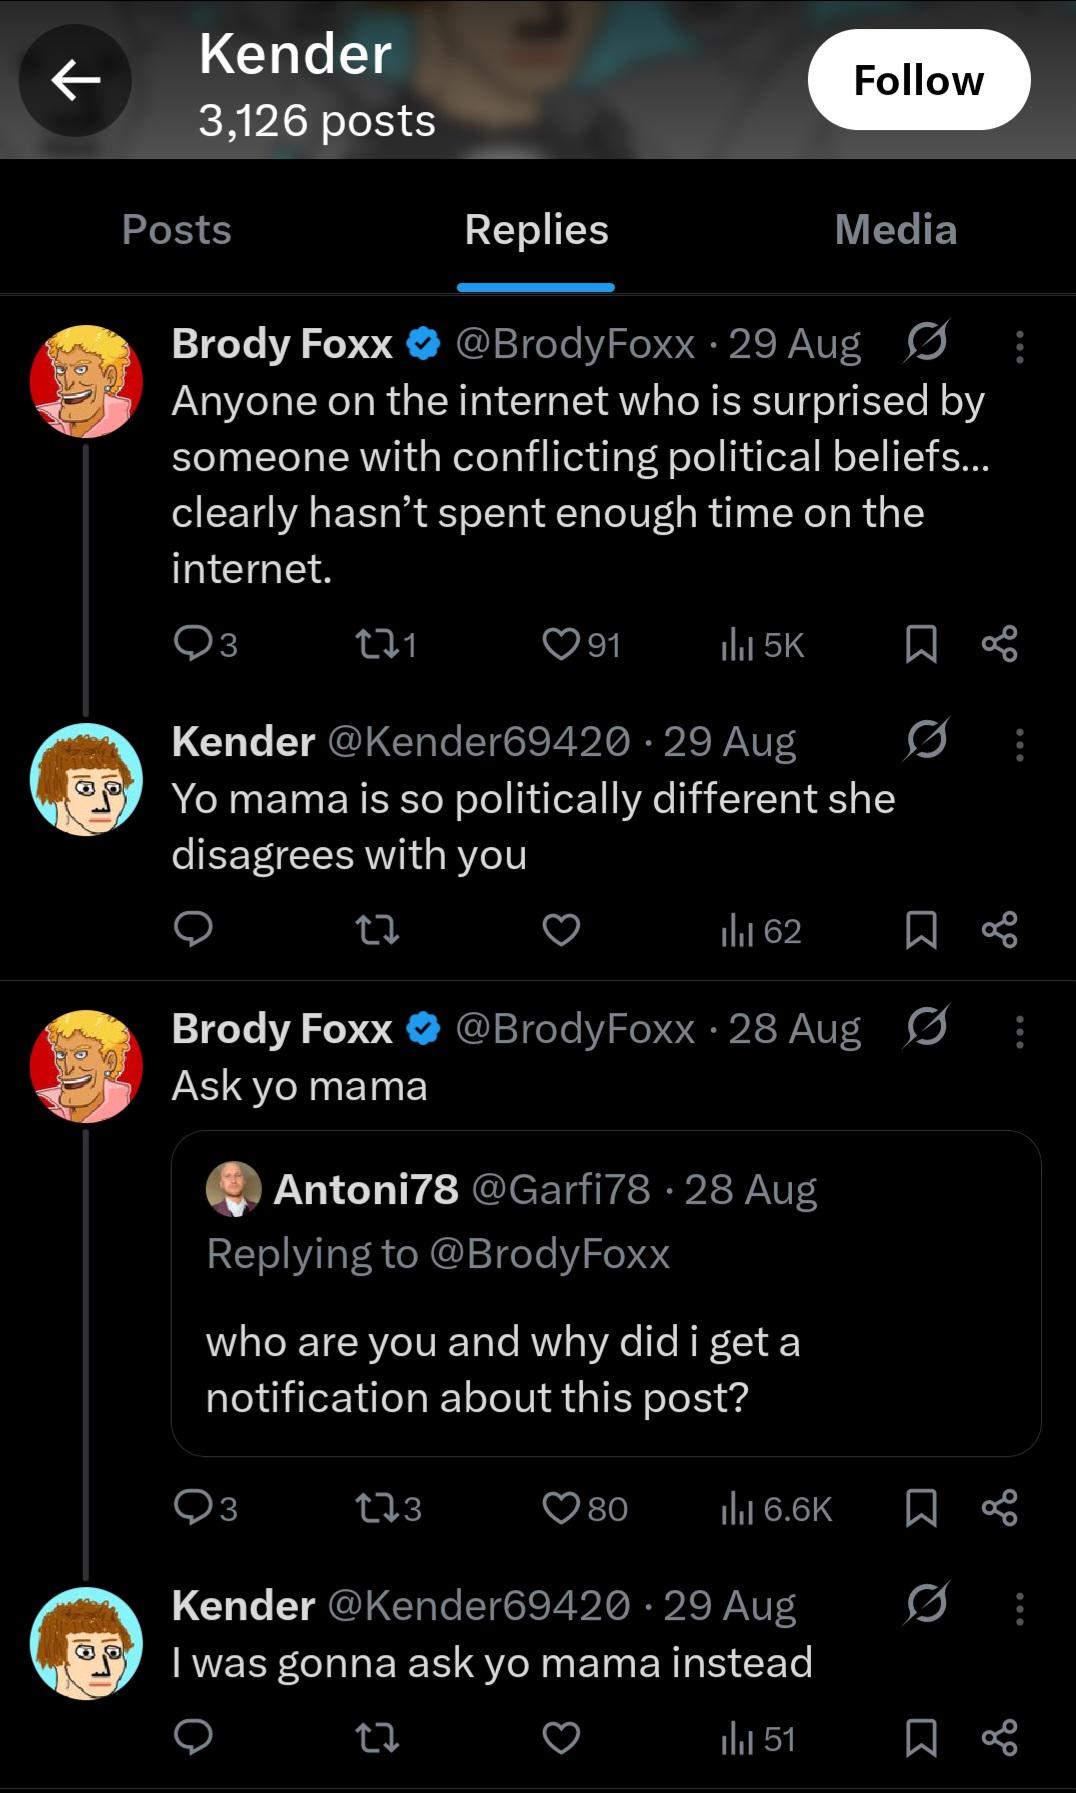Share Kender's 'politically different' reply

coord(999,930)
